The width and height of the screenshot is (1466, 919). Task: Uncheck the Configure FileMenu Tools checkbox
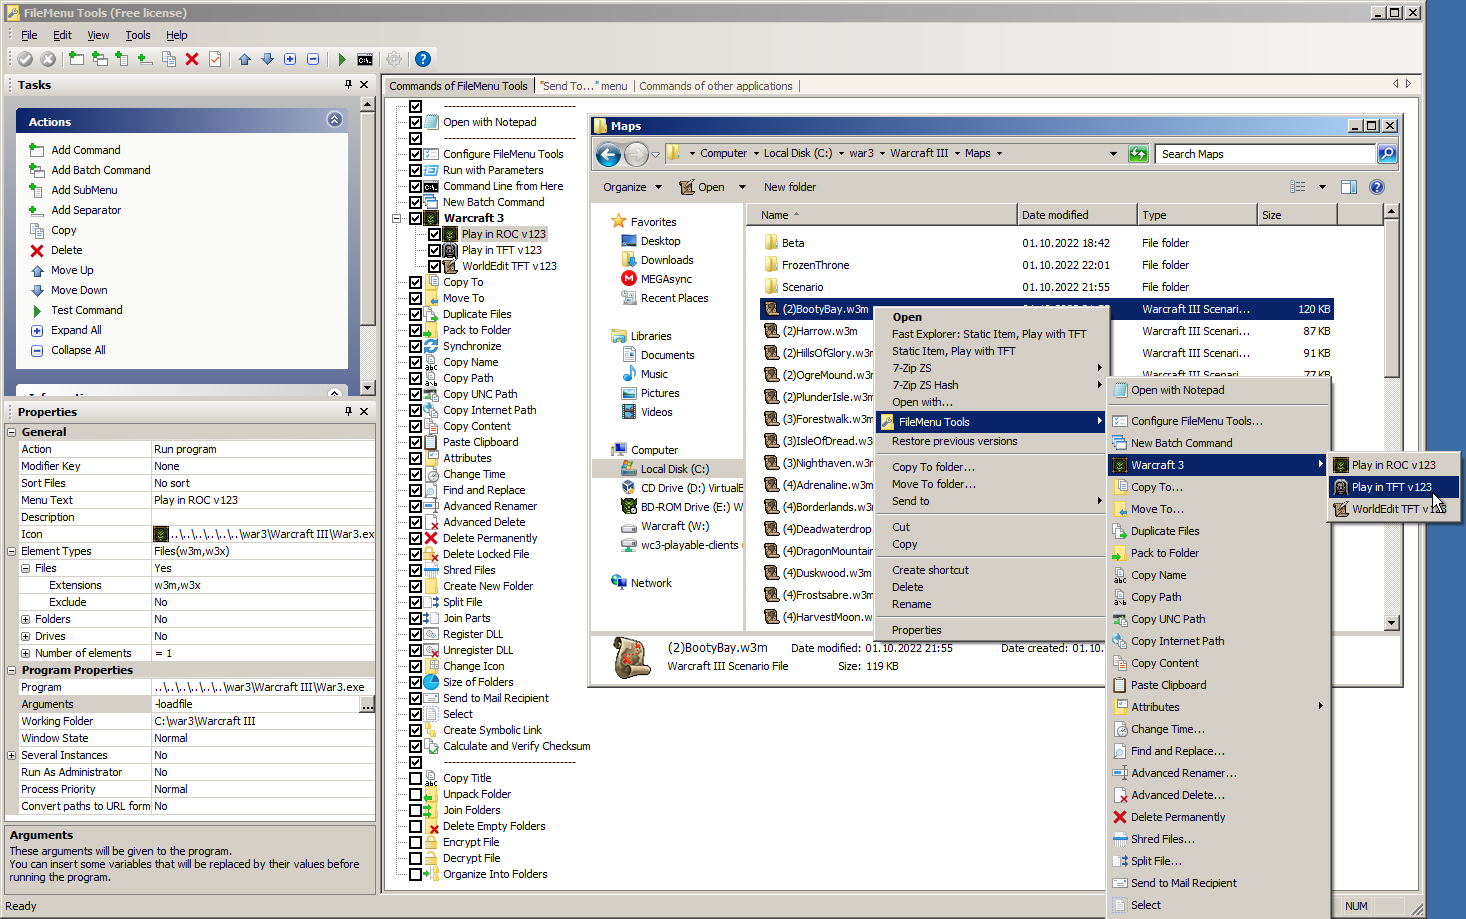click(x=415, y=154)
